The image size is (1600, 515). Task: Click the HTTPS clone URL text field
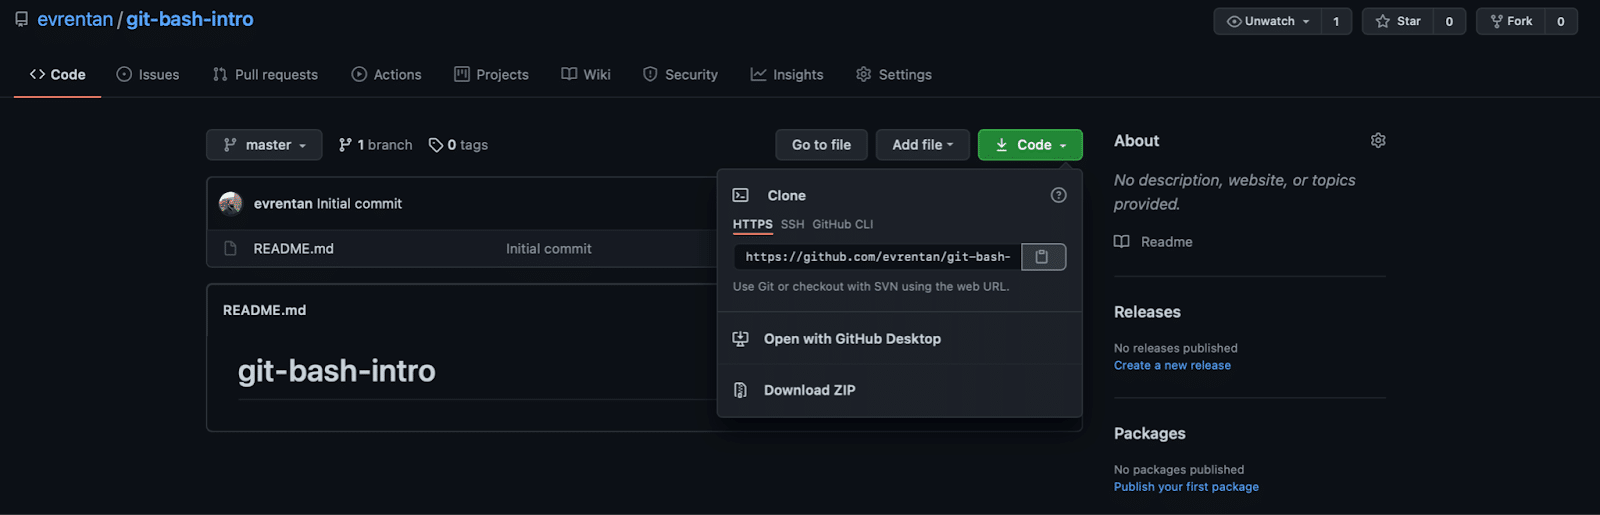877,257
